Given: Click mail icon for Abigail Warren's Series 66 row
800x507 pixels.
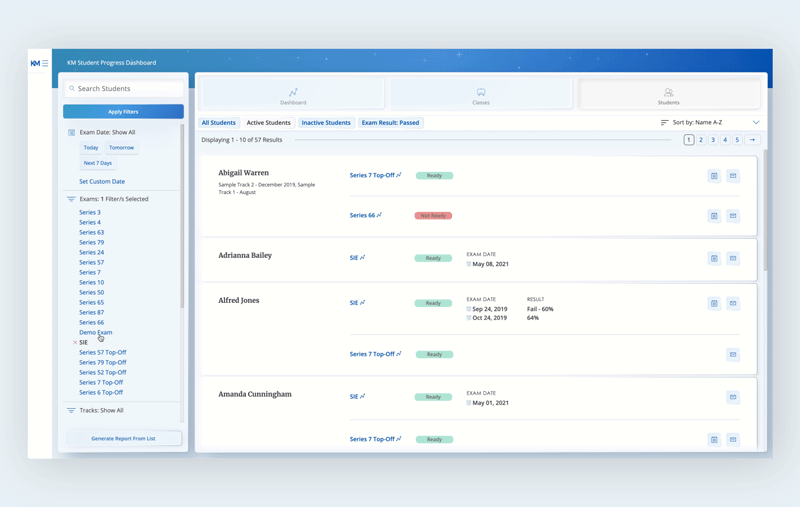Looking at the screenshot, I should 733,216.
